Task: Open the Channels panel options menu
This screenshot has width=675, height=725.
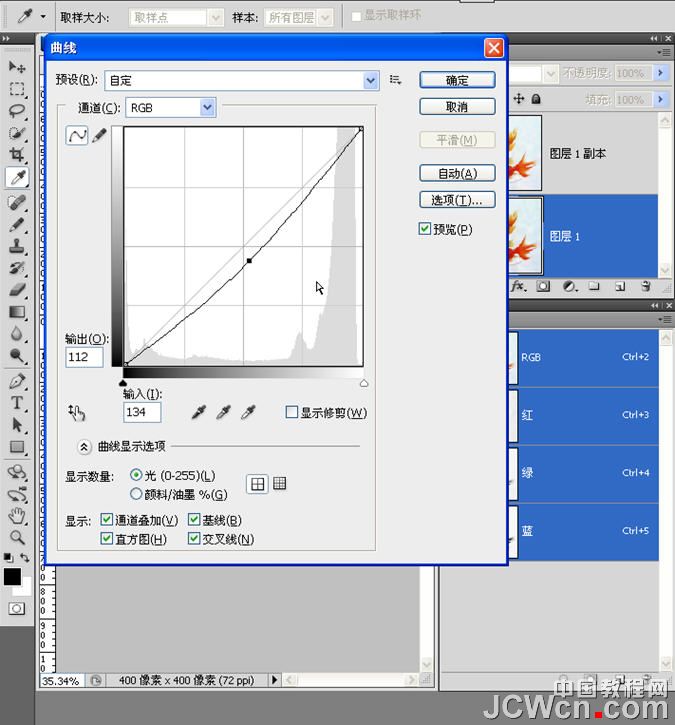Action: click(663, 319)
